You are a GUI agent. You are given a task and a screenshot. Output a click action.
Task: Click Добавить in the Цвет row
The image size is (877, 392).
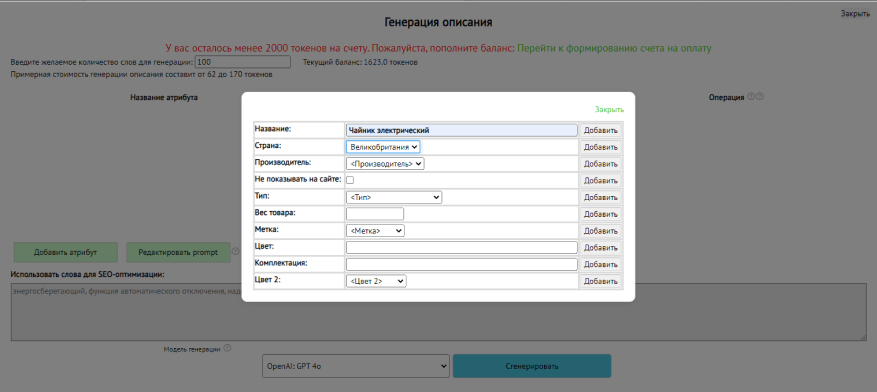click(601, 248)
